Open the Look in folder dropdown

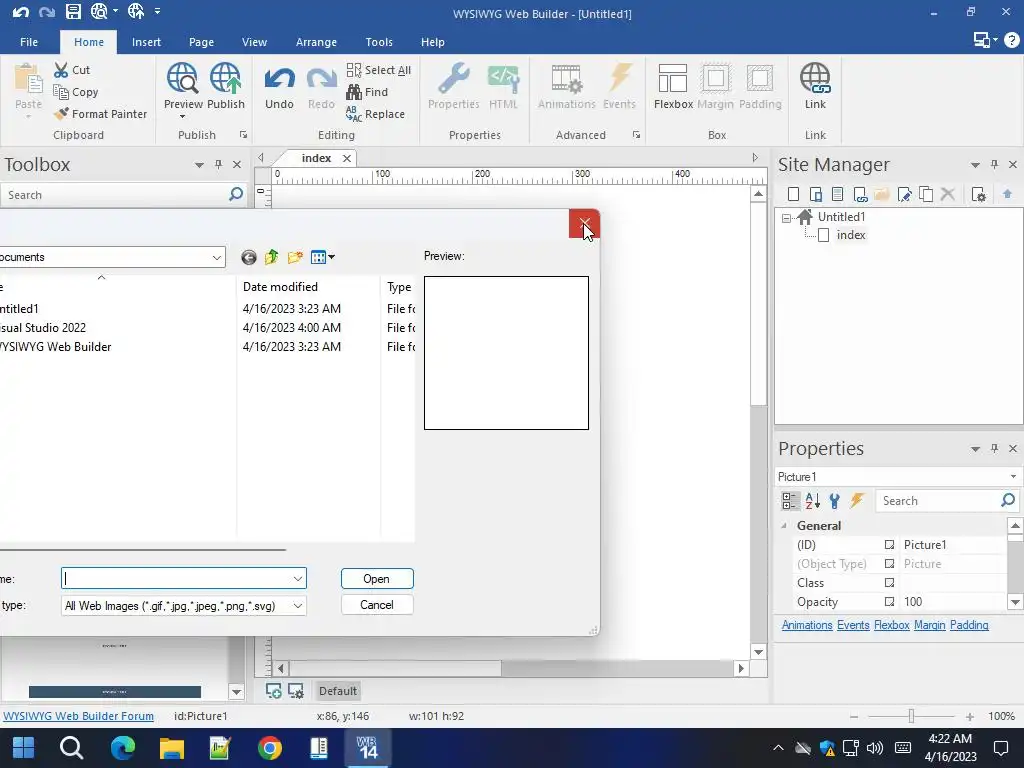[x=217, y=257]
